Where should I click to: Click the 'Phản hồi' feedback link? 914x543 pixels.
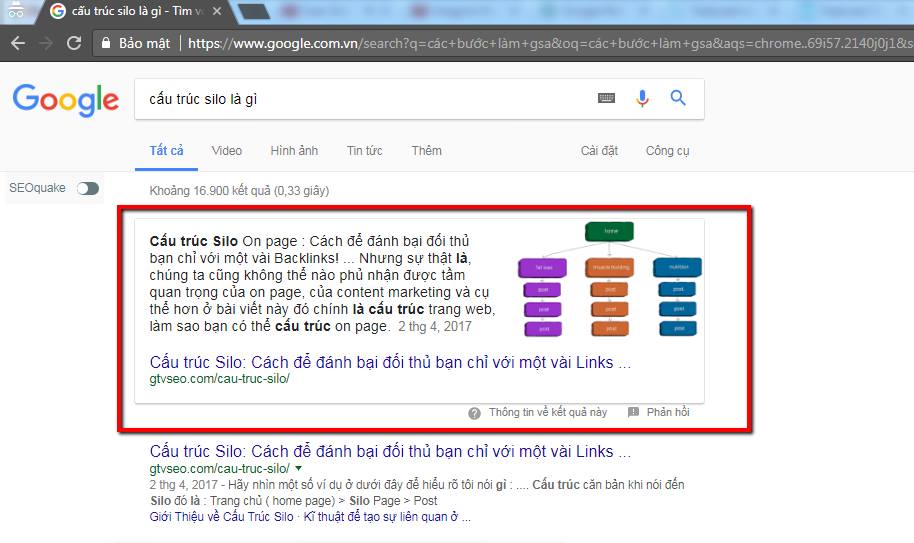pos(668,412)
